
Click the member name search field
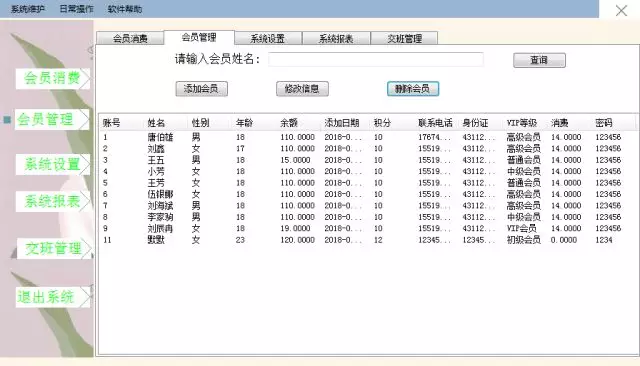click(376, 60)
